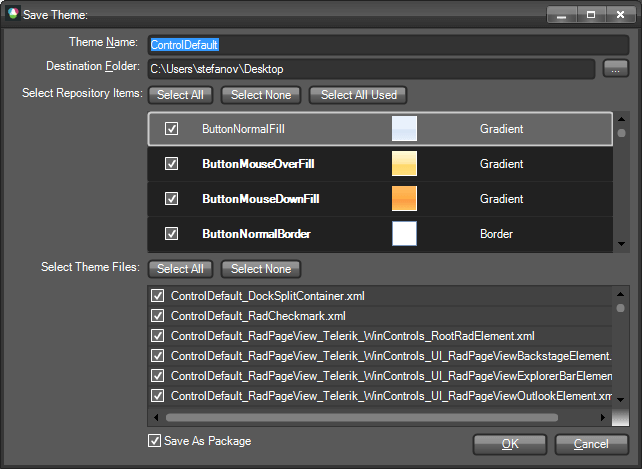Toggle the ButtonMouseDownFill checkbox
The height and width of the screenshot is (469, 642).
pos(171,199)
